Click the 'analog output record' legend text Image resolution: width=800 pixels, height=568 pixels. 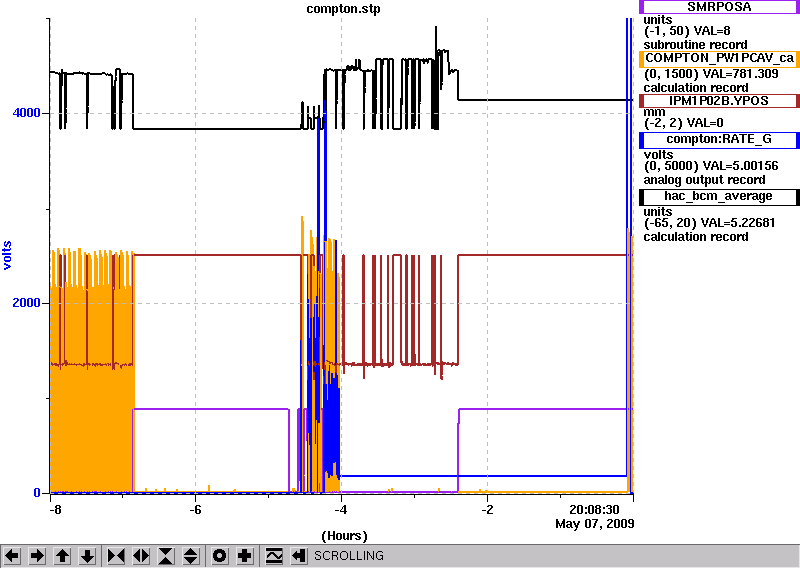point(704,180)
